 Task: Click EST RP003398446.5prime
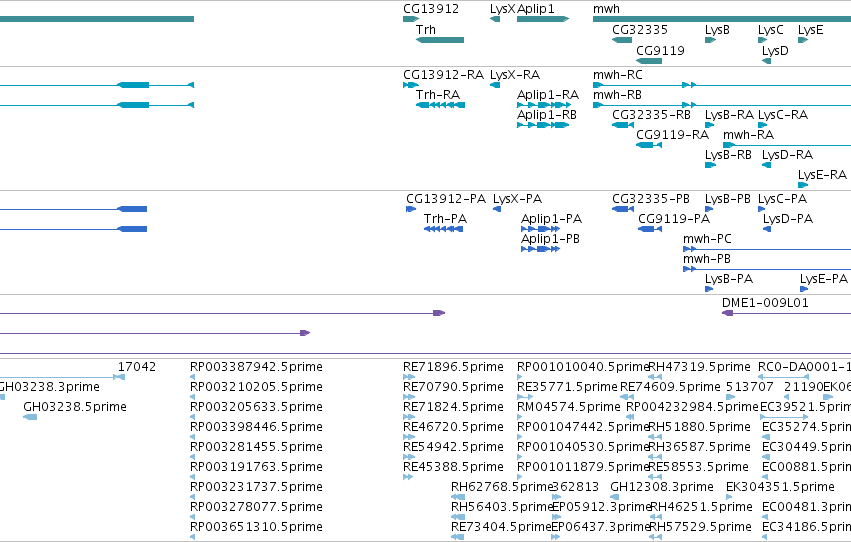[x=256, y=427]
